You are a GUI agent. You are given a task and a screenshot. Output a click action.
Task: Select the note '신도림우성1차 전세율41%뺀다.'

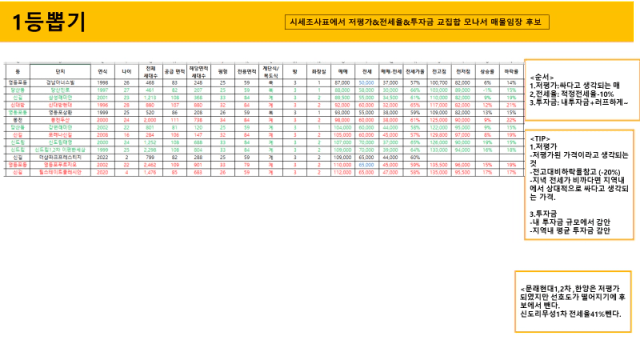pyautogui.click(x=571, y=314)
